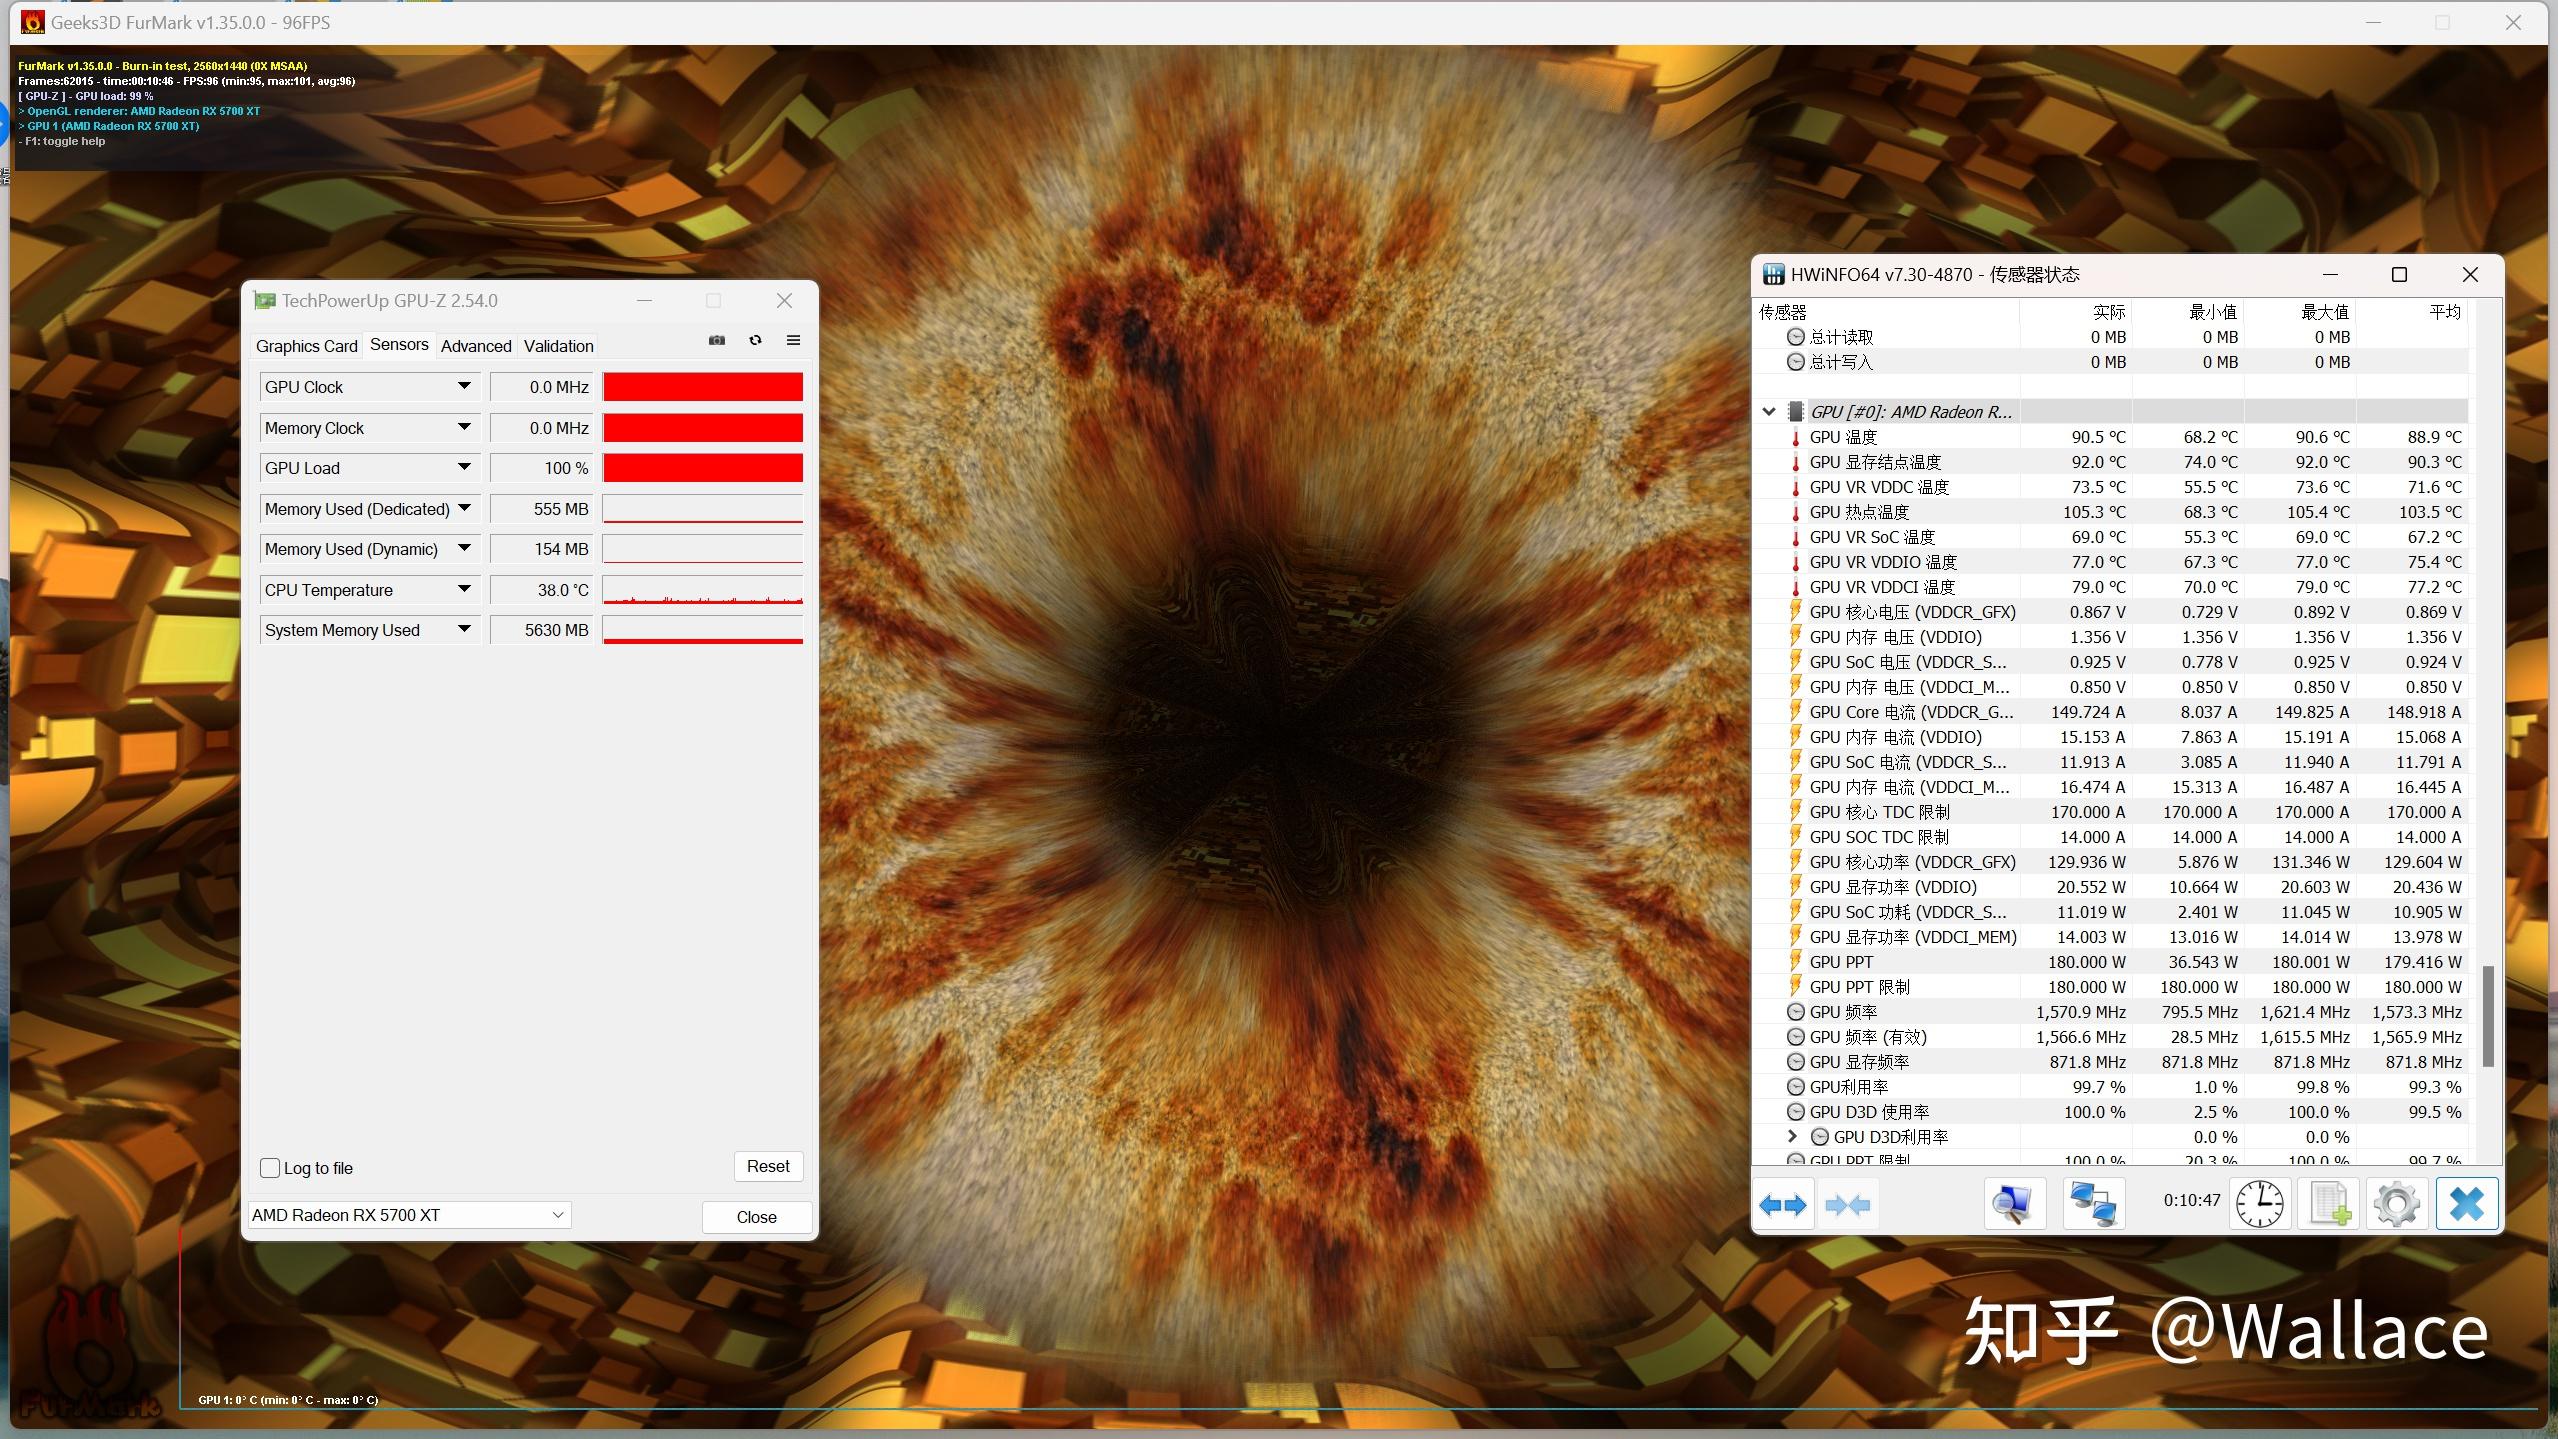
Task: Select AMD Radeon RX 5700 XT dropdown
Action: (408, 1214)
